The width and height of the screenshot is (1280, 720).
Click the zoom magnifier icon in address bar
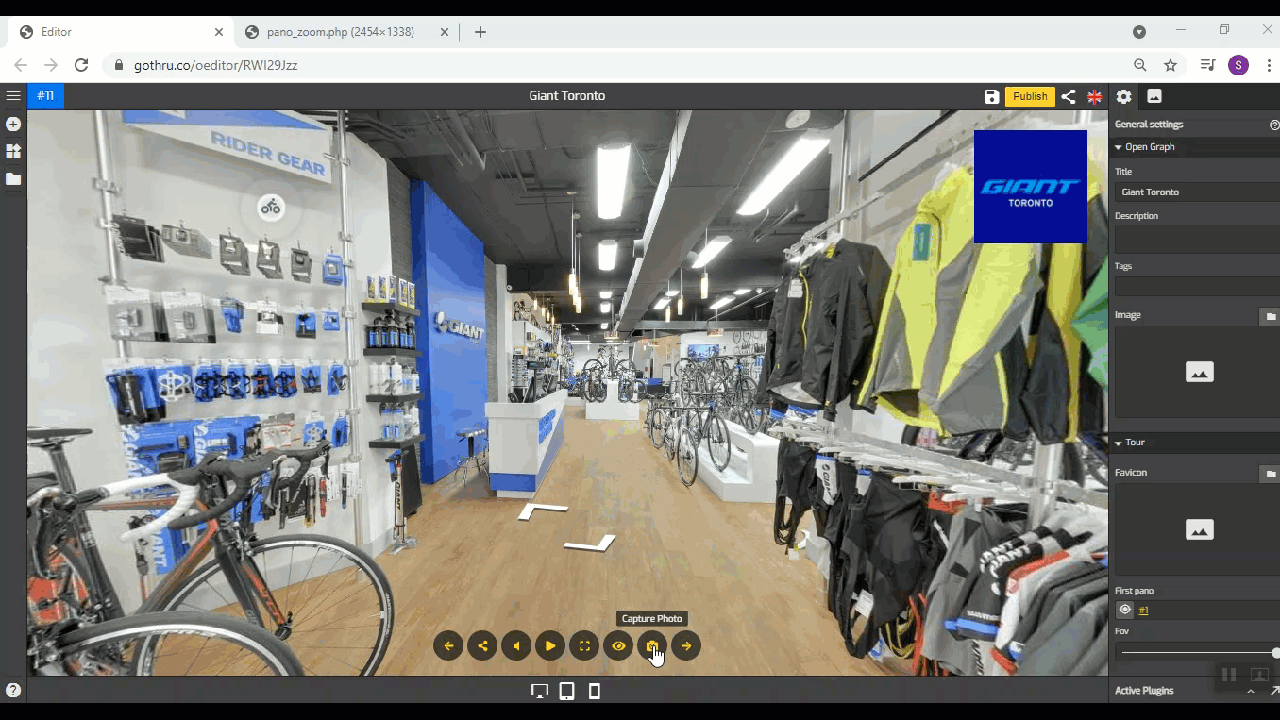(x=1140, y=65)
